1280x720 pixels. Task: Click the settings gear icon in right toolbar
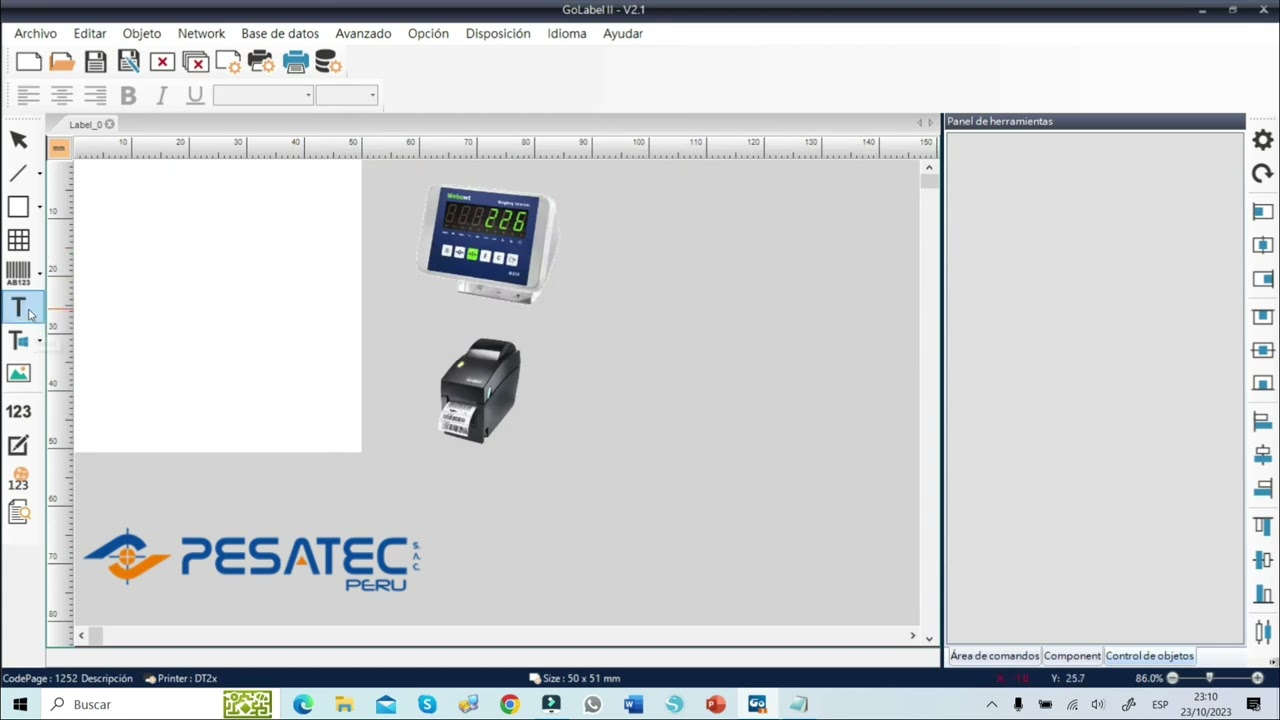coord(1263,140)
